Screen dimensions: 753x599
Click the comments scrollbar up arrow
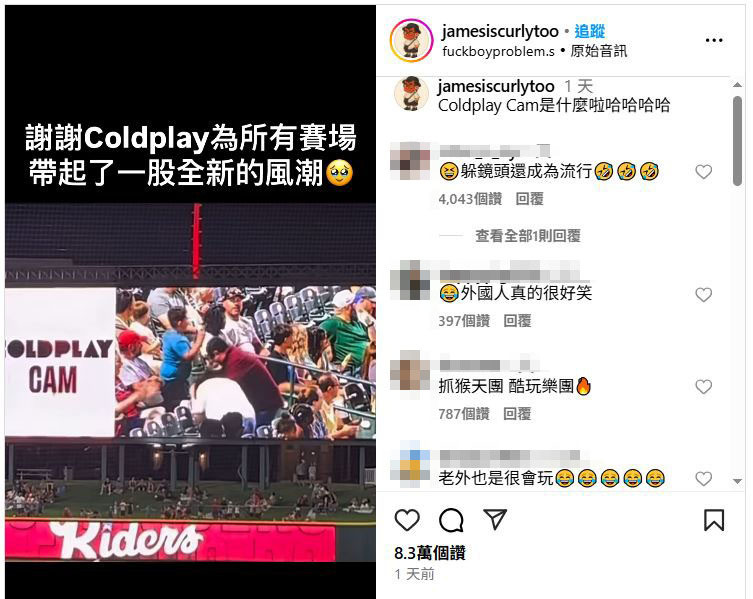coord(737,85)
